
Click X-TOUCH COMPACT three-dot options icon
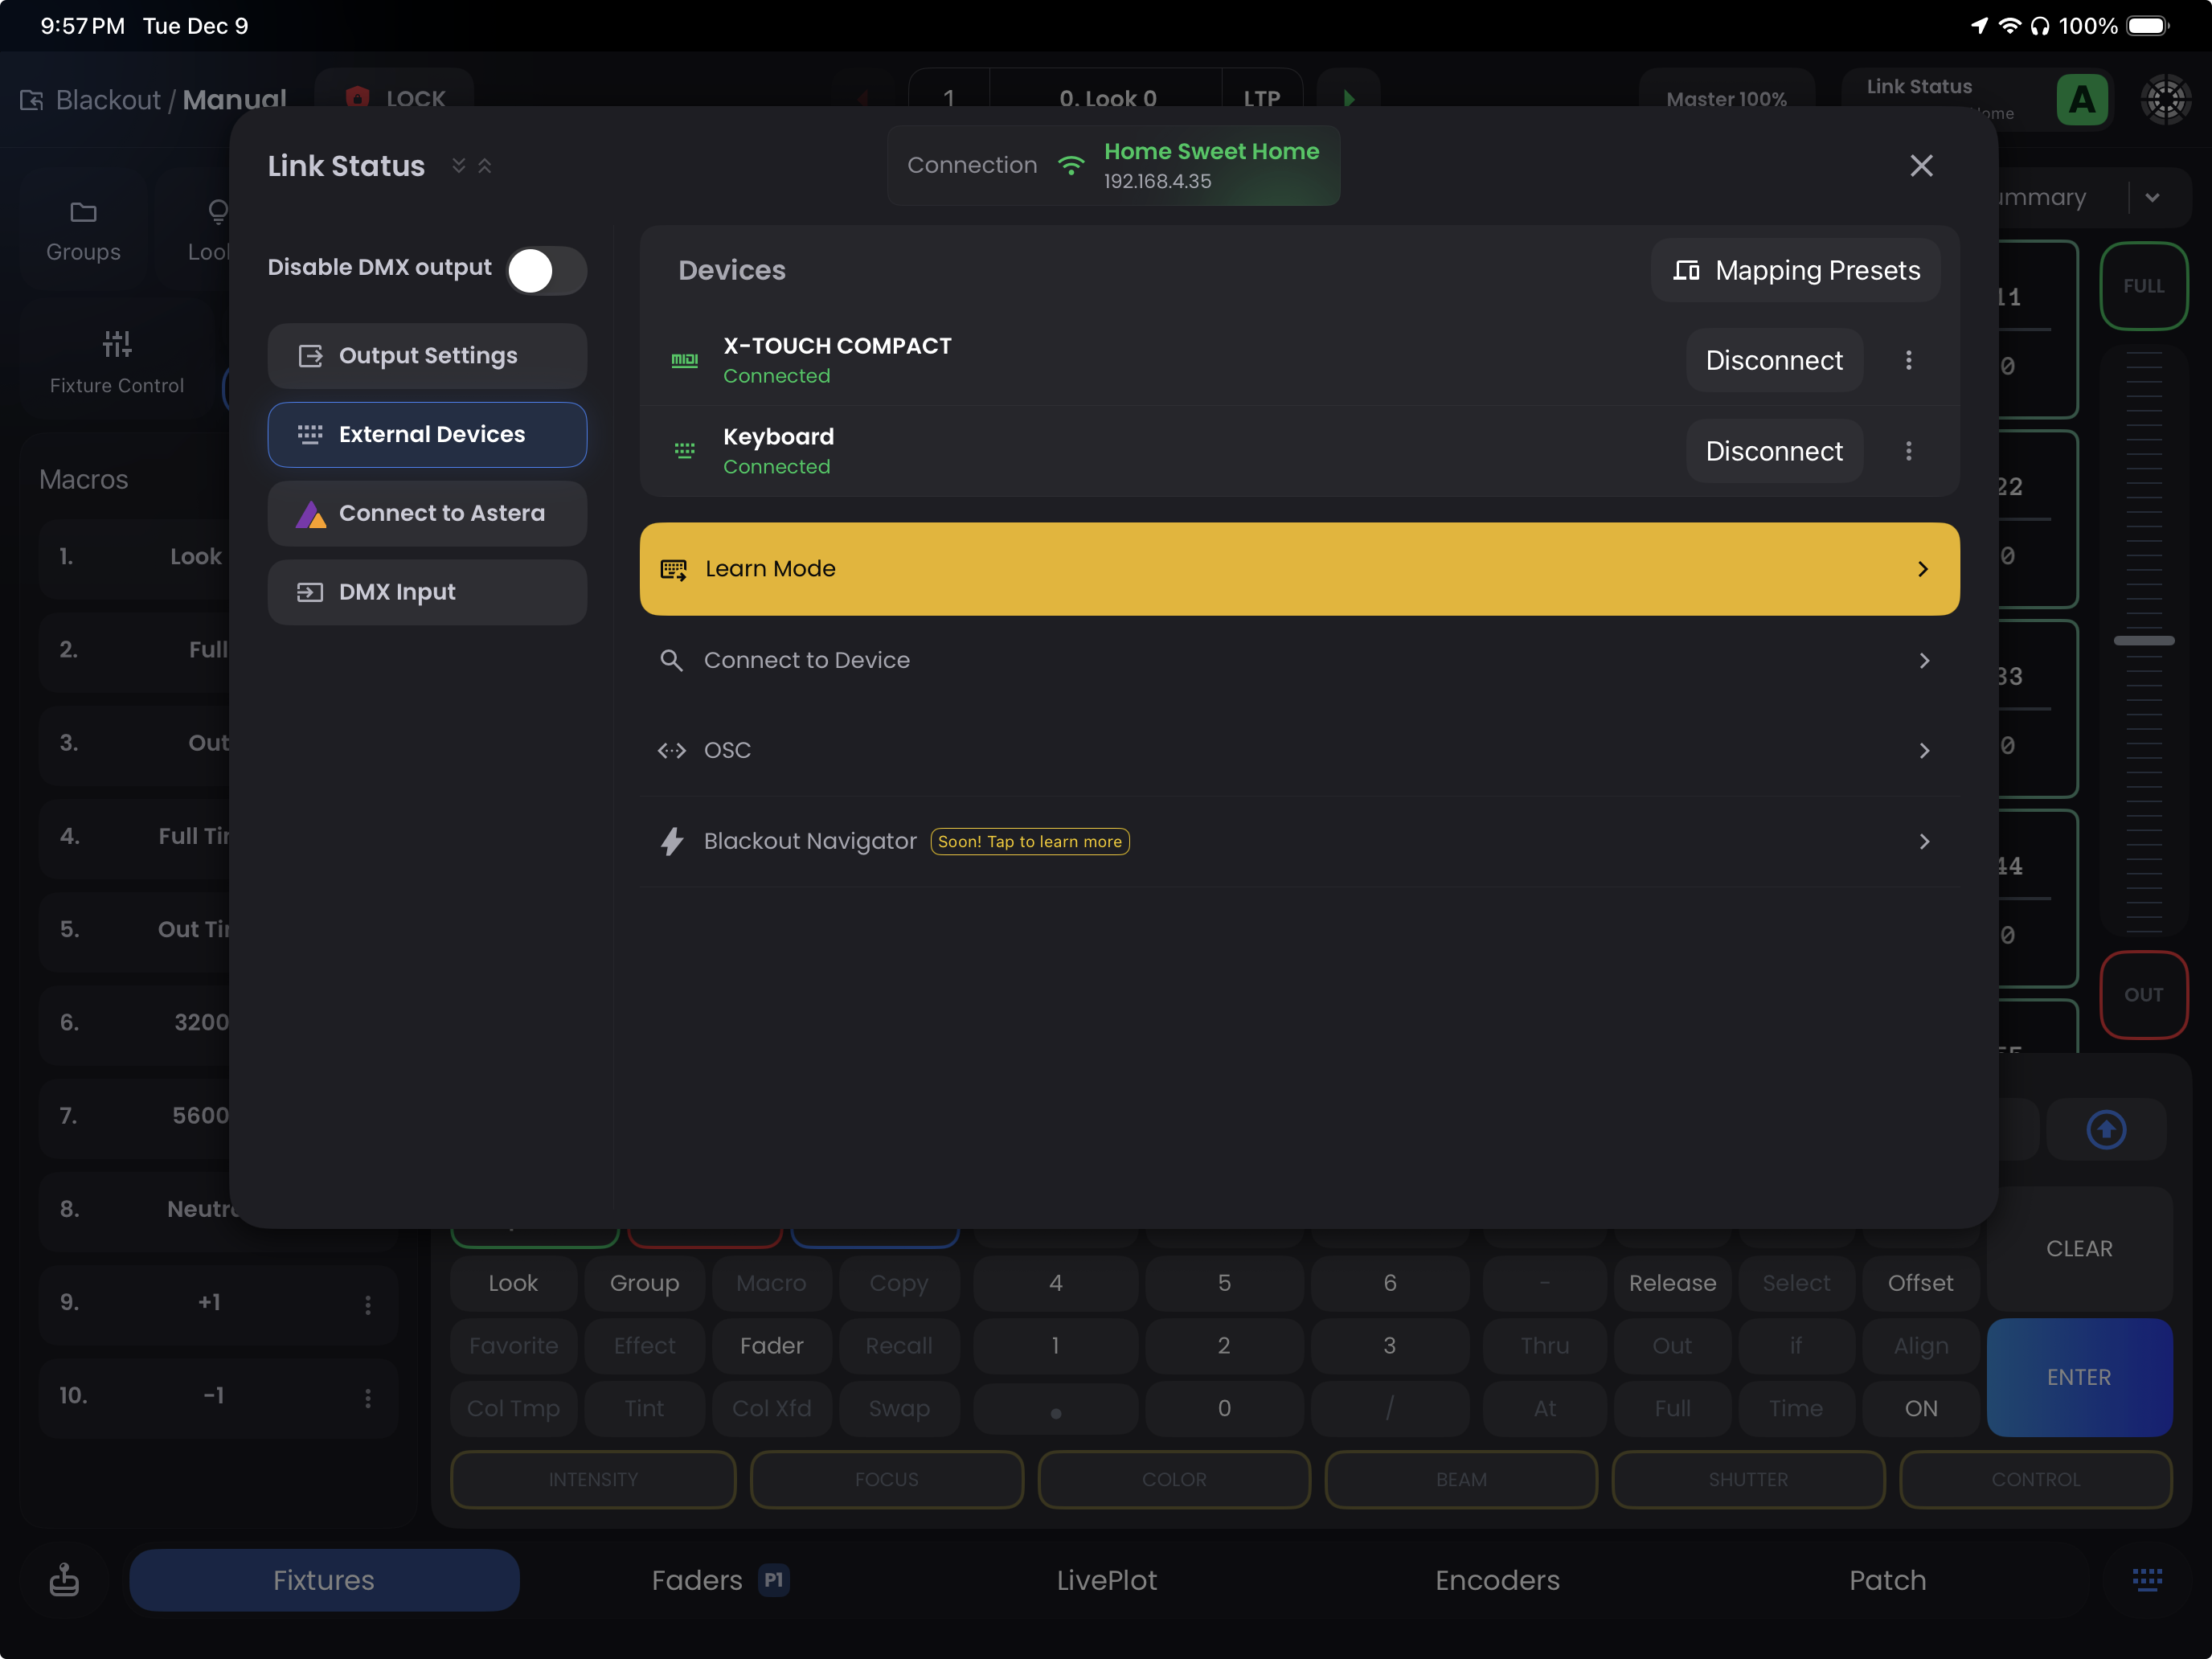pos(1908,360)
